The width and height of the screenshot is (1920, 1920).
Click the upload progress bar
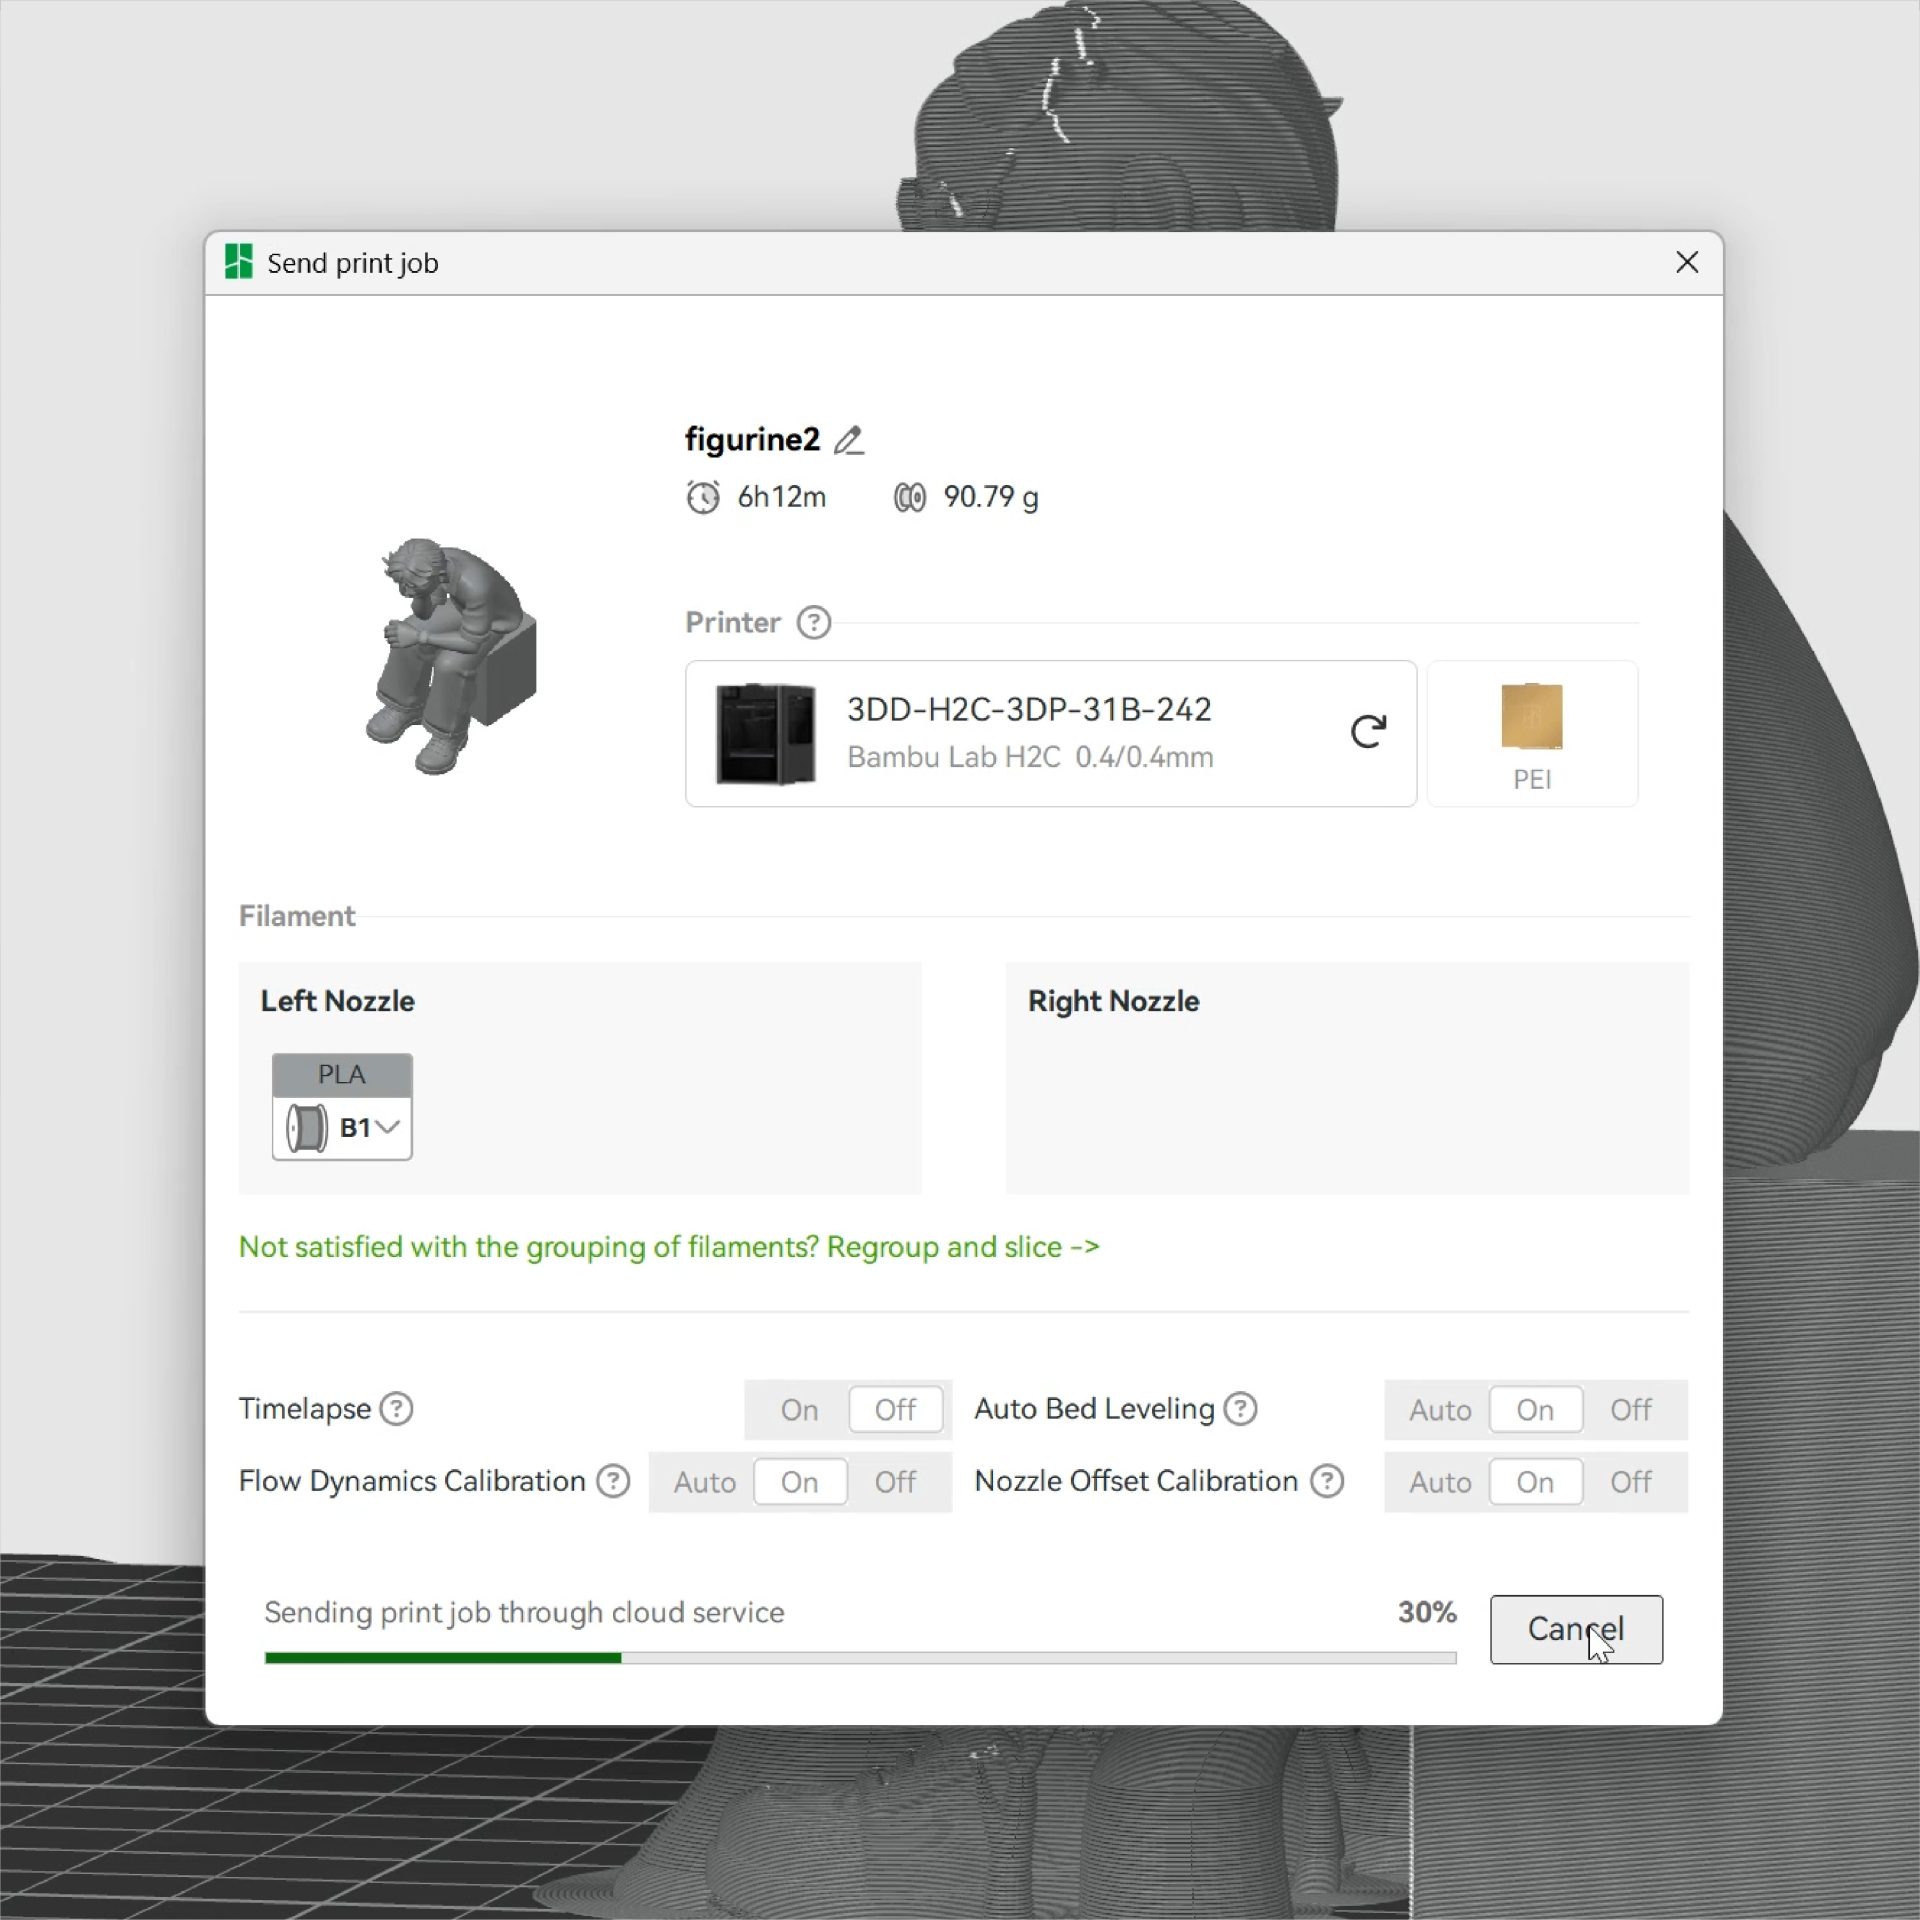(859, 1658)
